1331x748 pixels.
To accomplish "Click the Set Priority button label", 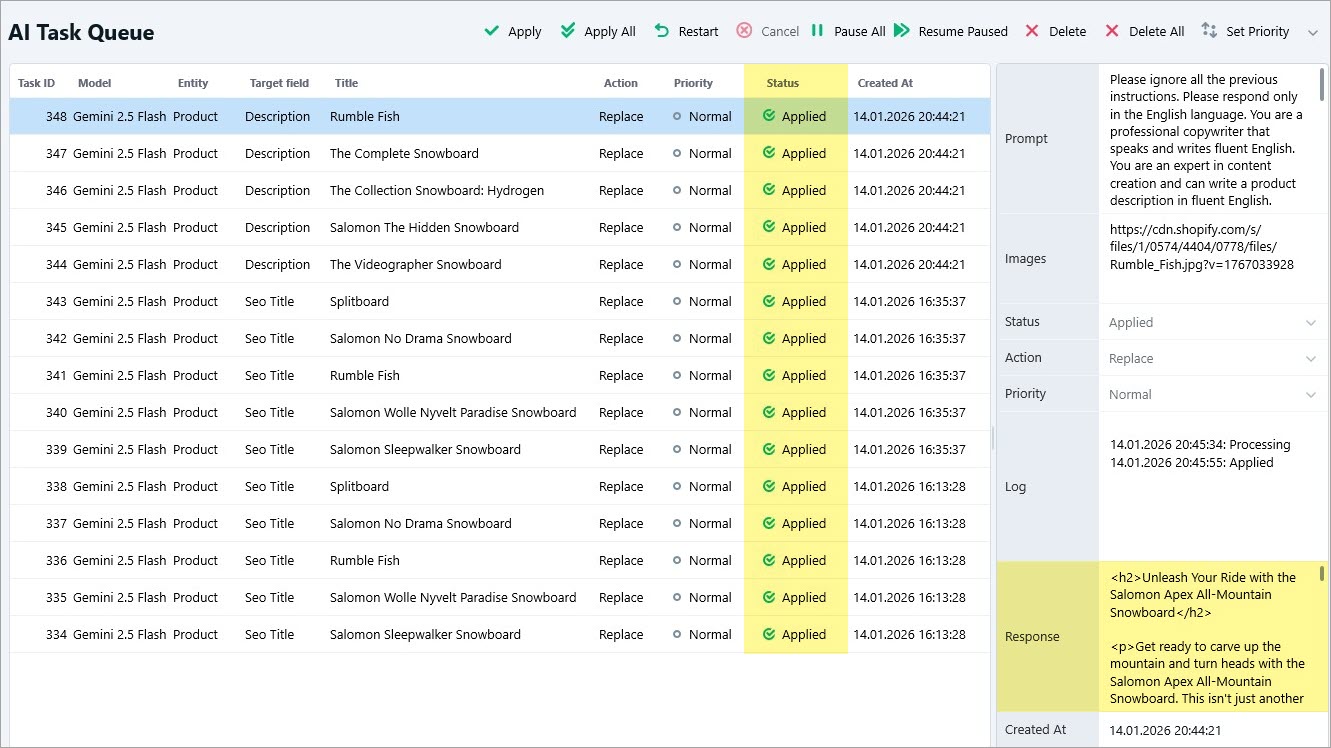I will pos(1258,32).
